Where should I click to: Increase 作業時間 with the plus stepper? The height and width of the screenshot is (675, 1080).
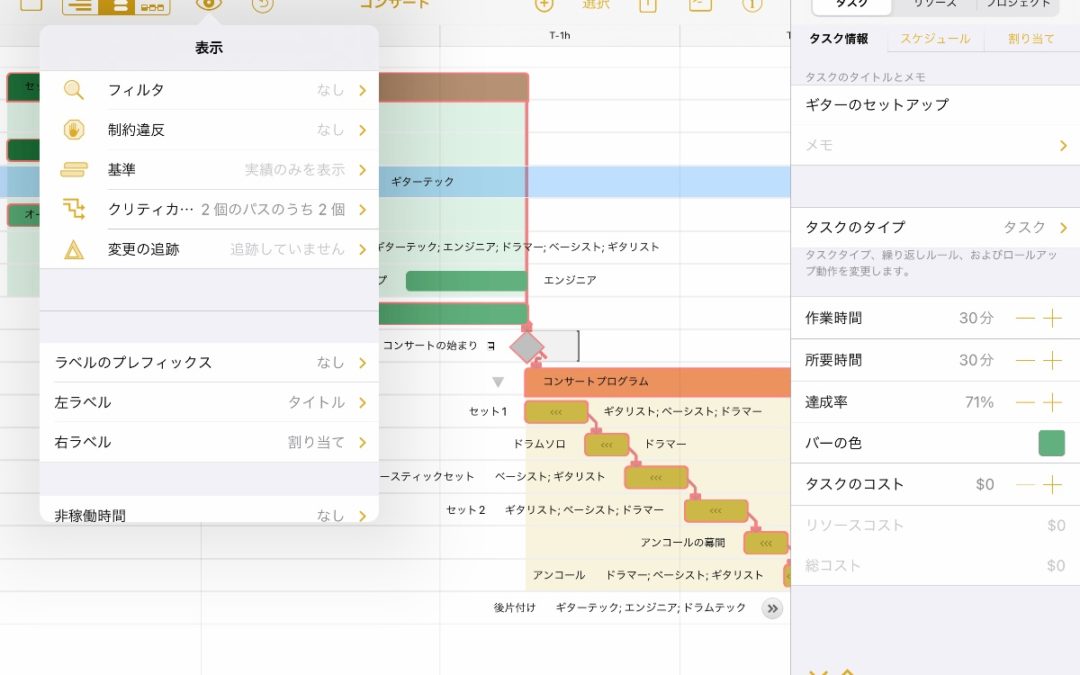(1051, 317)
